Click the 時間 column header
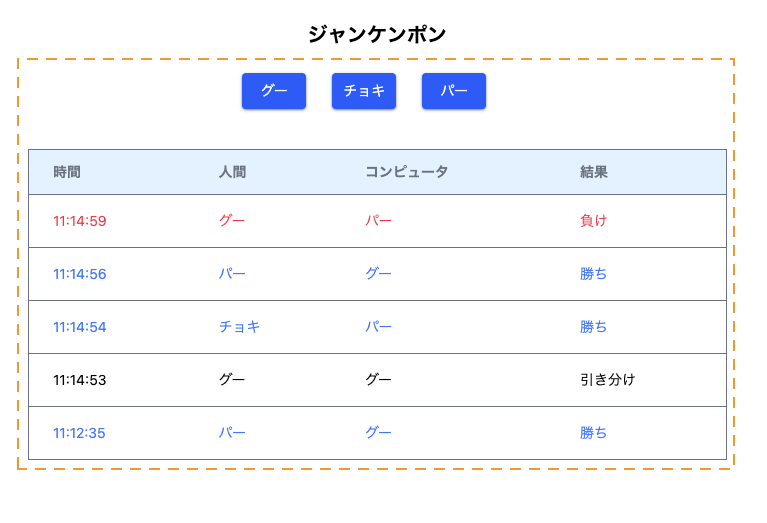The width and height of the screenshot is (767, 523). (67, 172)
